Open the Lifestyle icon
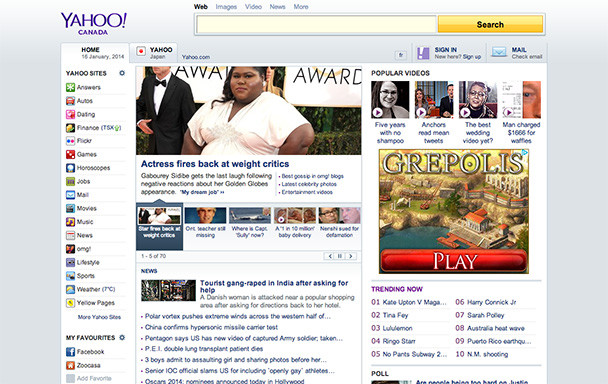Screen dimensions: 608x384 [70, 263]
